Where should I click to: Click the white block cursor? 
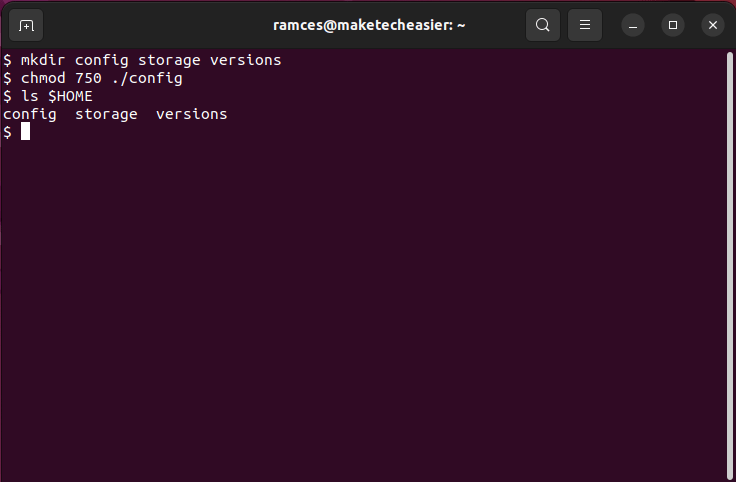pyautogui.click(x=25, y=132)
